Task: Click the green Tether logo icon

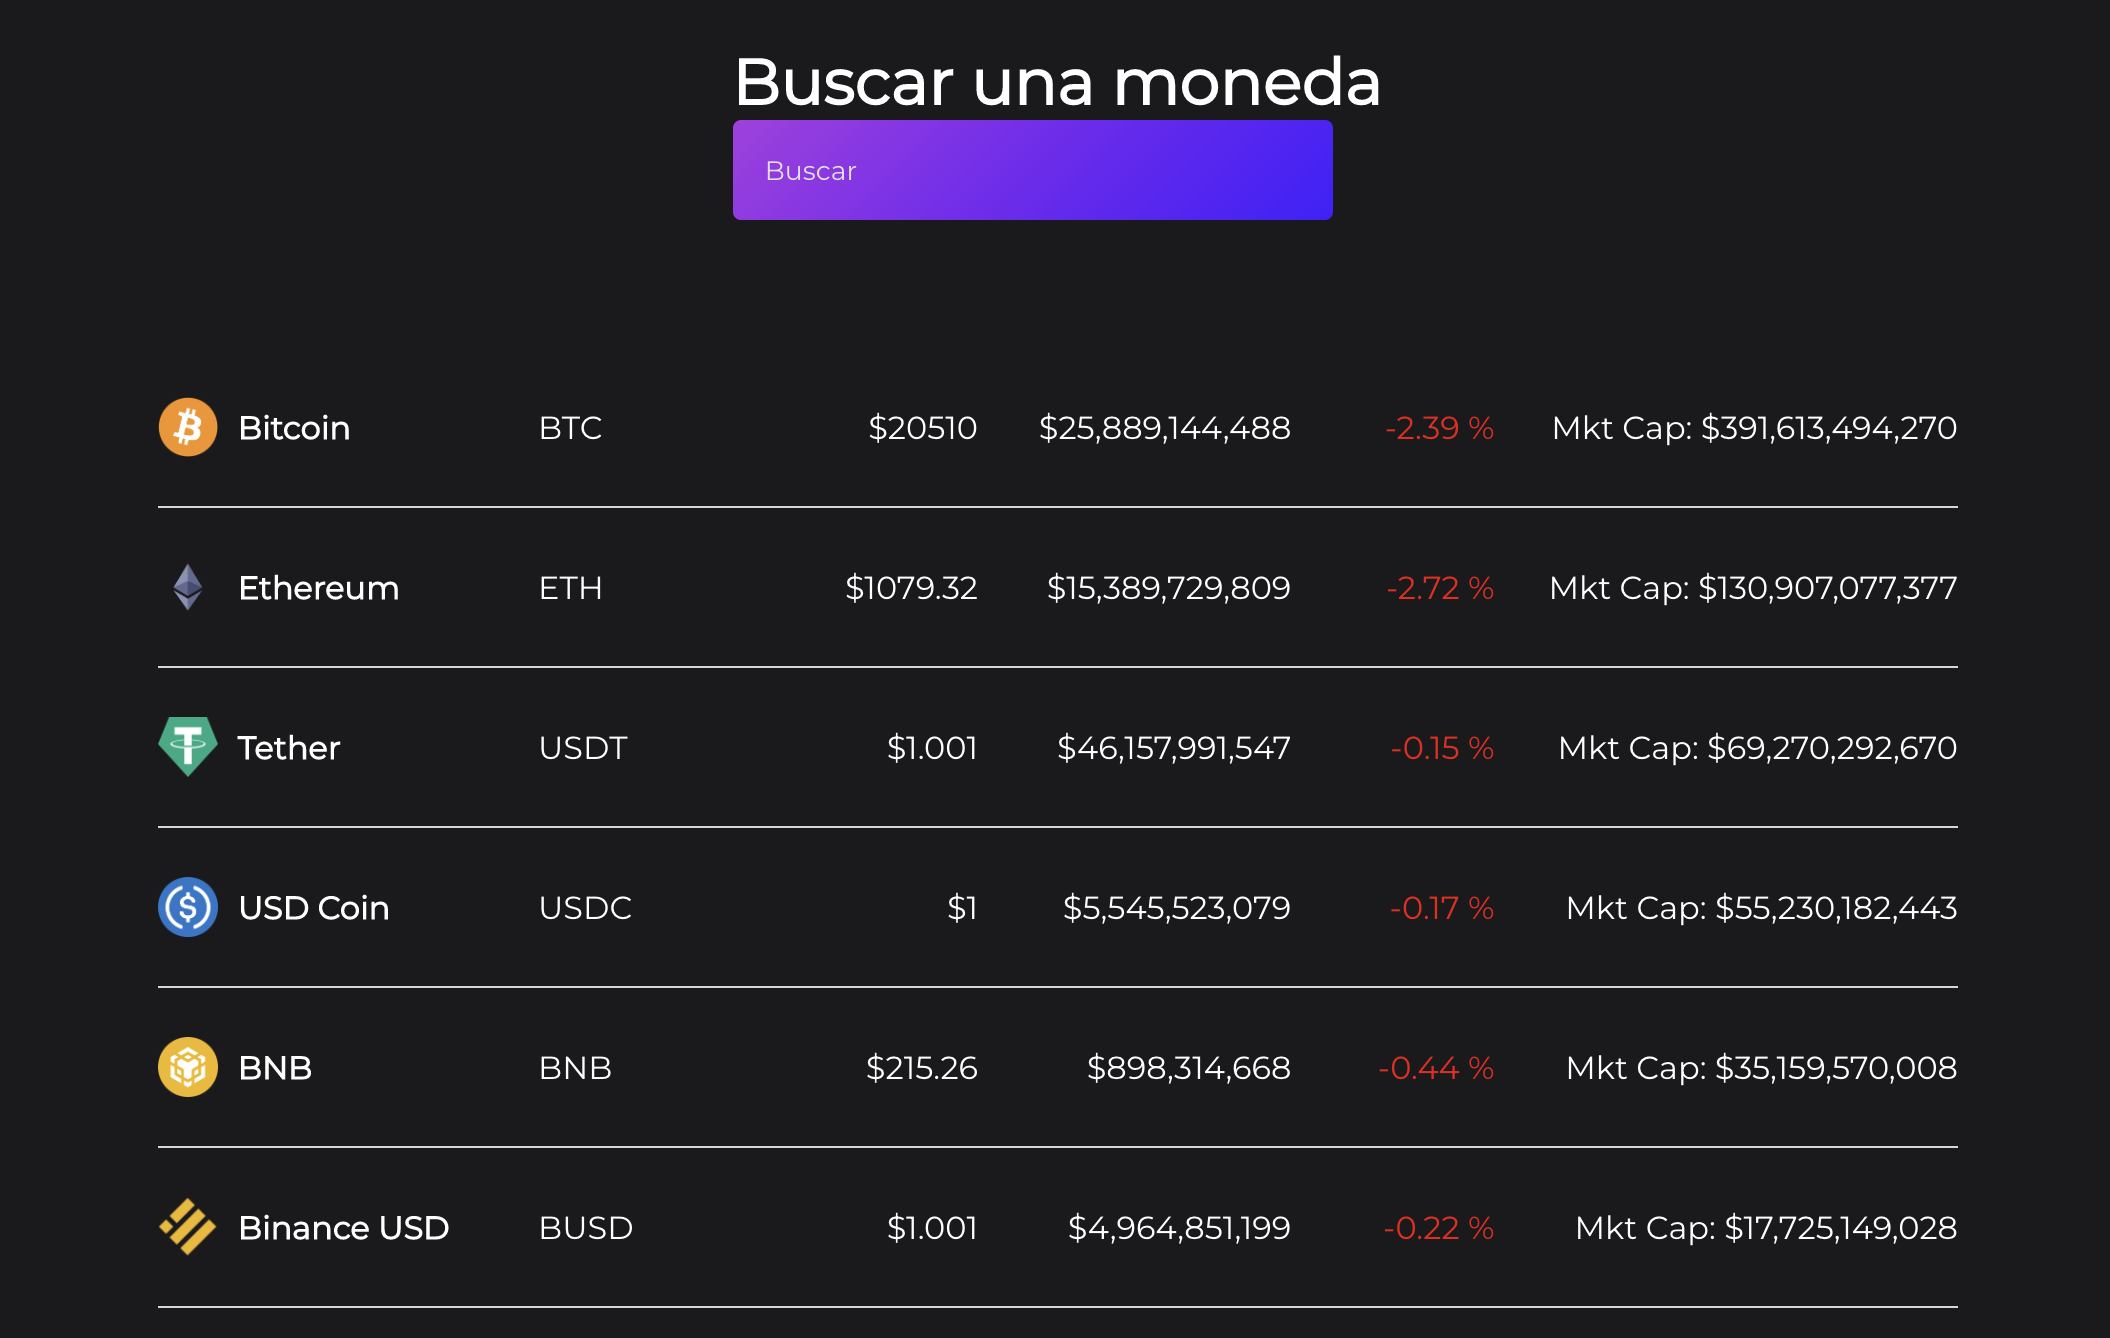Action: (x=188, y=746)
